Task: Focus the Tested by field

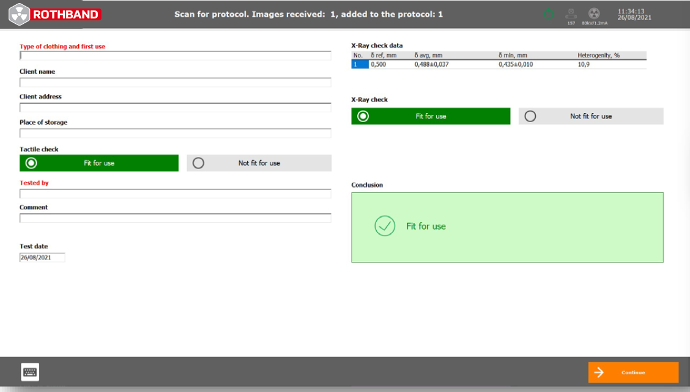Action: pyautogui.click(x=175, y=194)
